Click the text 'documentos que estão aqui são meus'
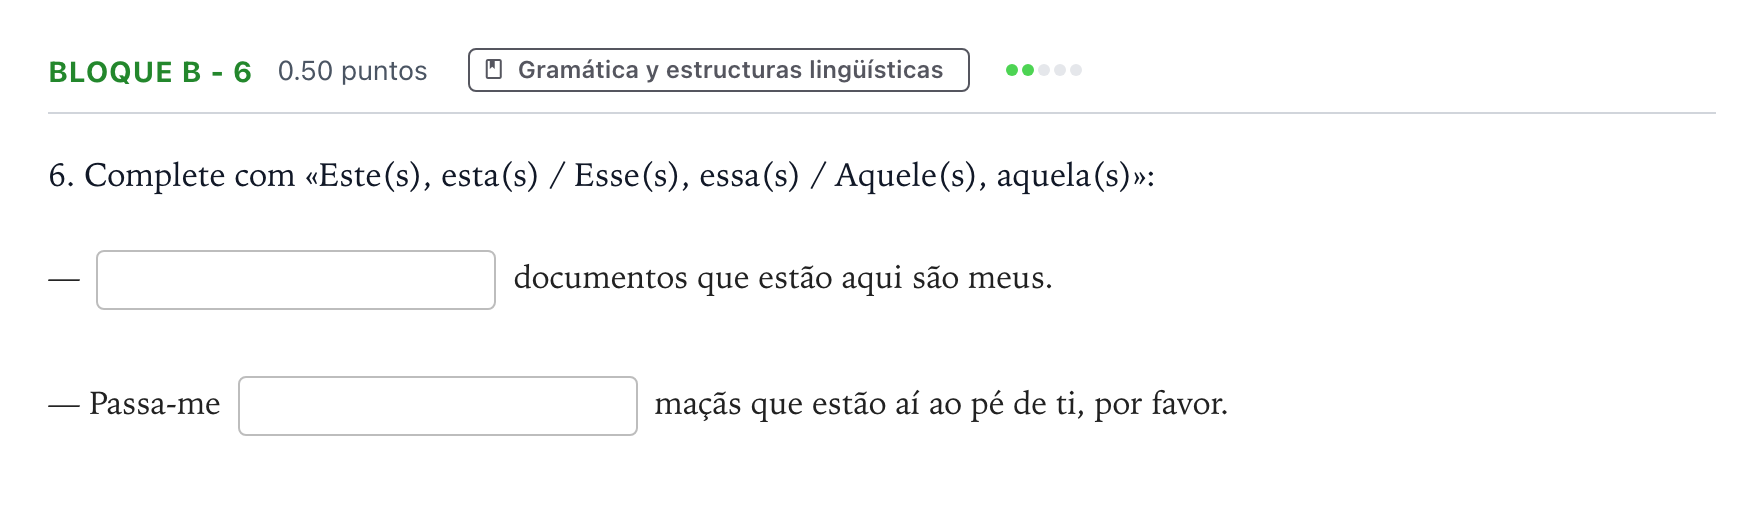 pos(782,278)
